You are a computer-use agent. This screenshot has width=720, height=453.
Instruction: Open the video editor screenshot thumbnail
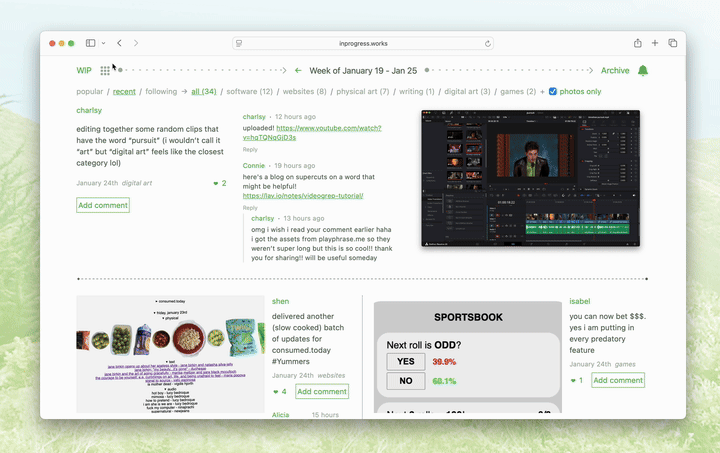530,178
